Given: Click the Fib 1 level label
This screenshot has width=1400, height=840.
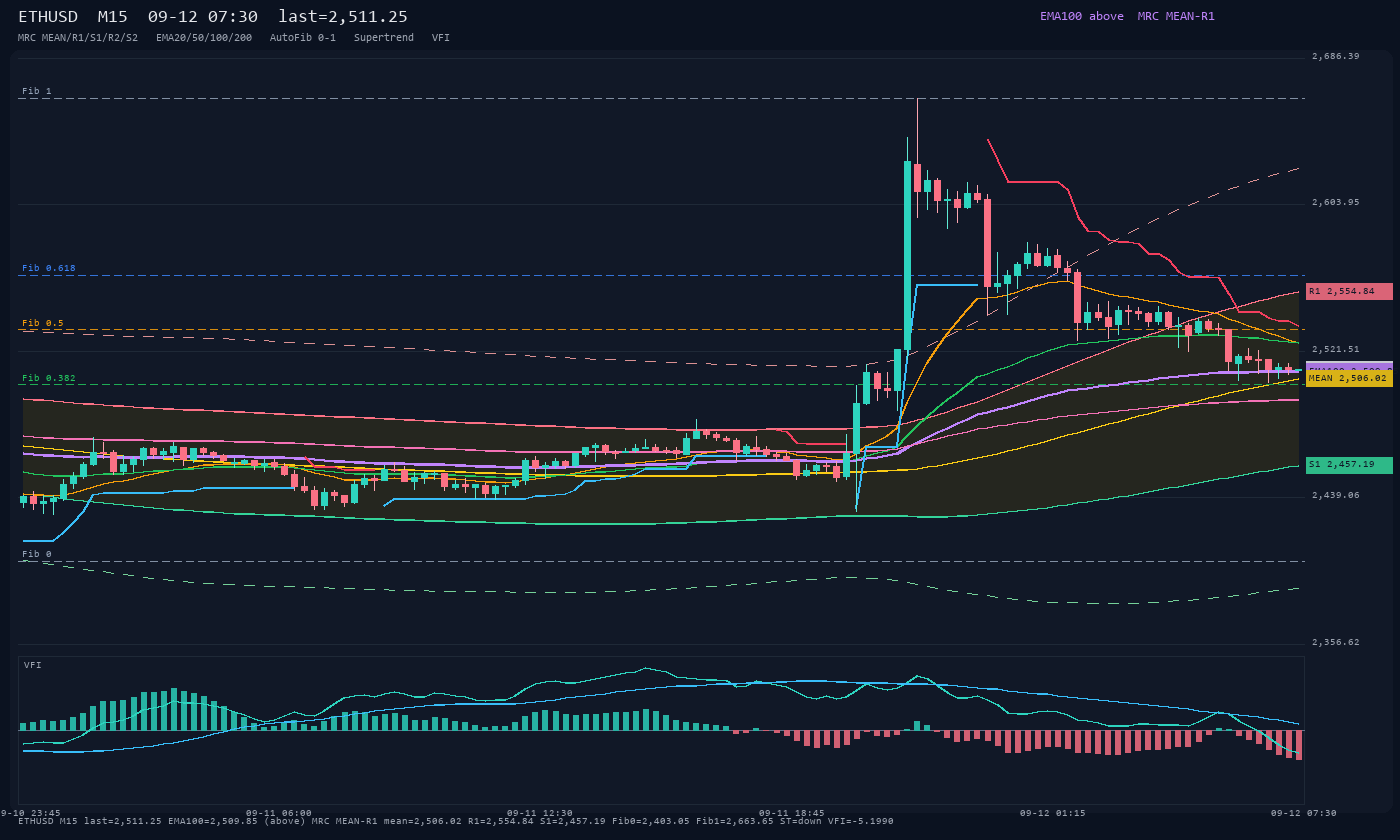Looking at the screenshot, I should pyautogui.click(x=37, y=91).
